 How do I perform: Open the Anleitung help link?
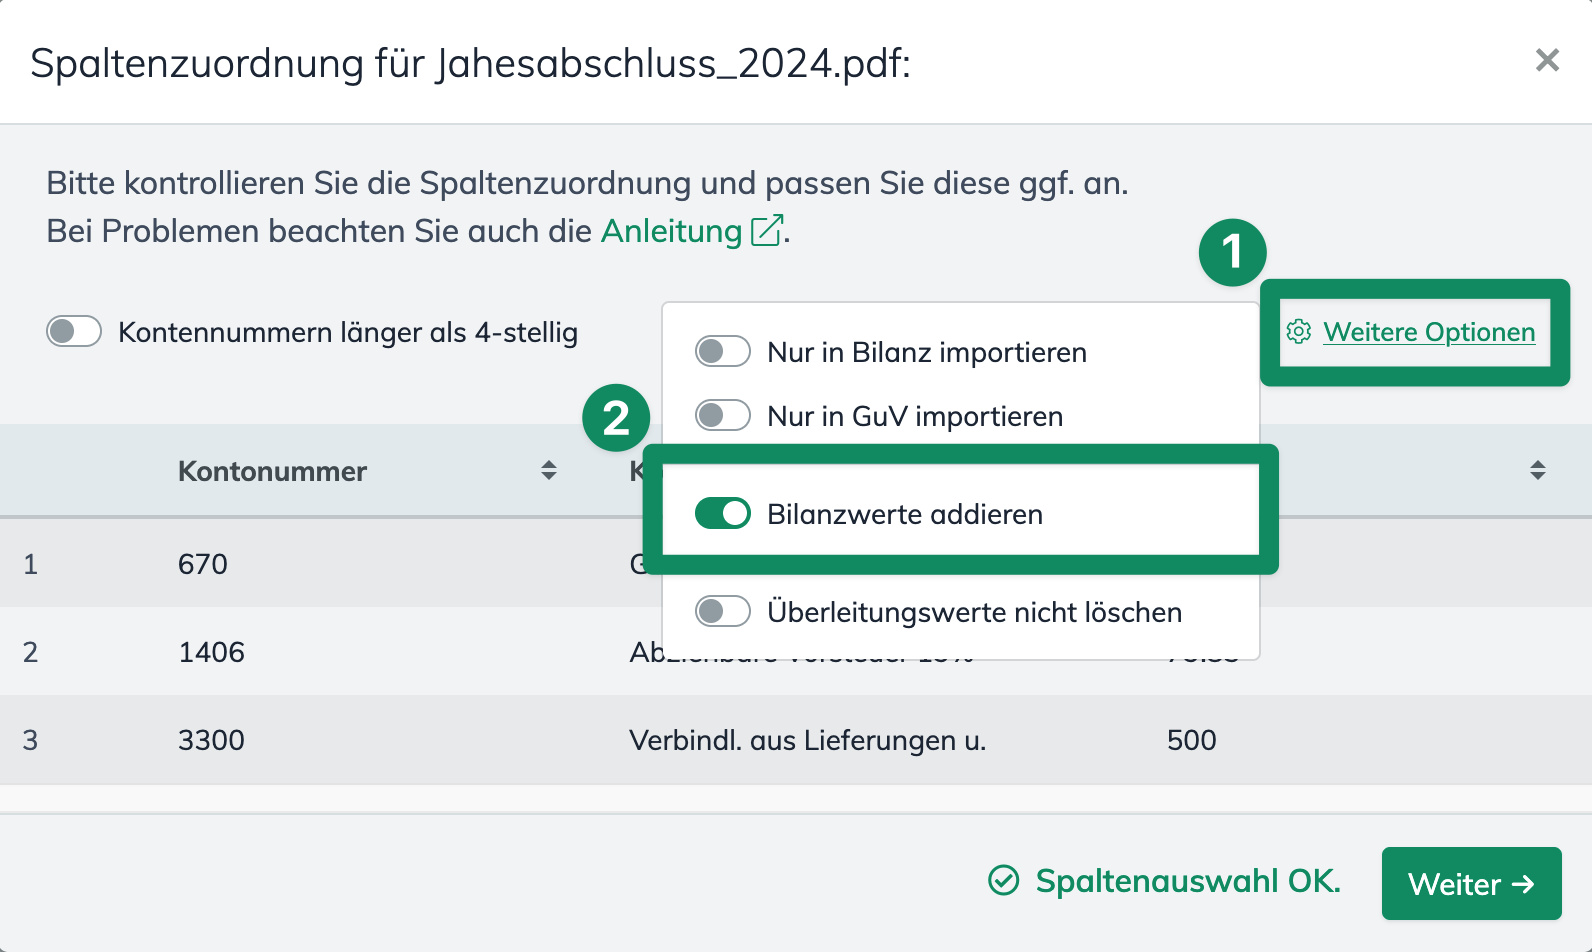668,231
